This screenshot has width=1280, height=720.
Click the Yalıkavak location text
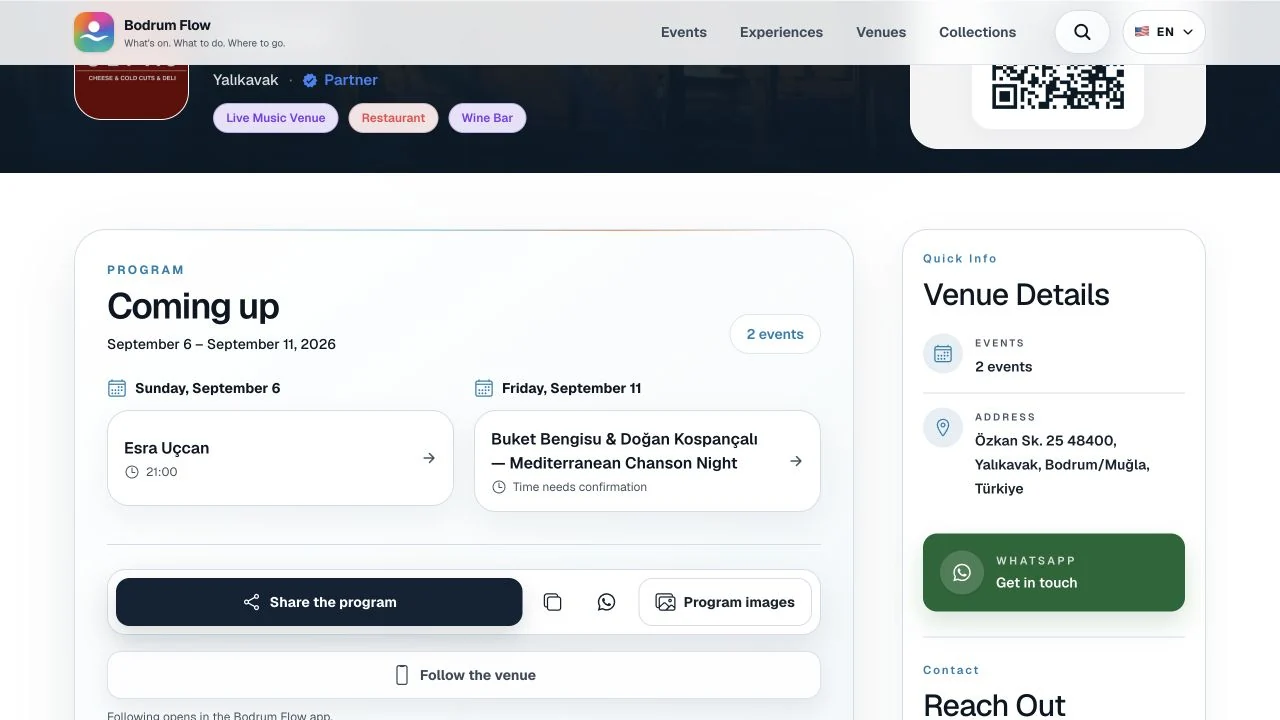click(246, 80)
